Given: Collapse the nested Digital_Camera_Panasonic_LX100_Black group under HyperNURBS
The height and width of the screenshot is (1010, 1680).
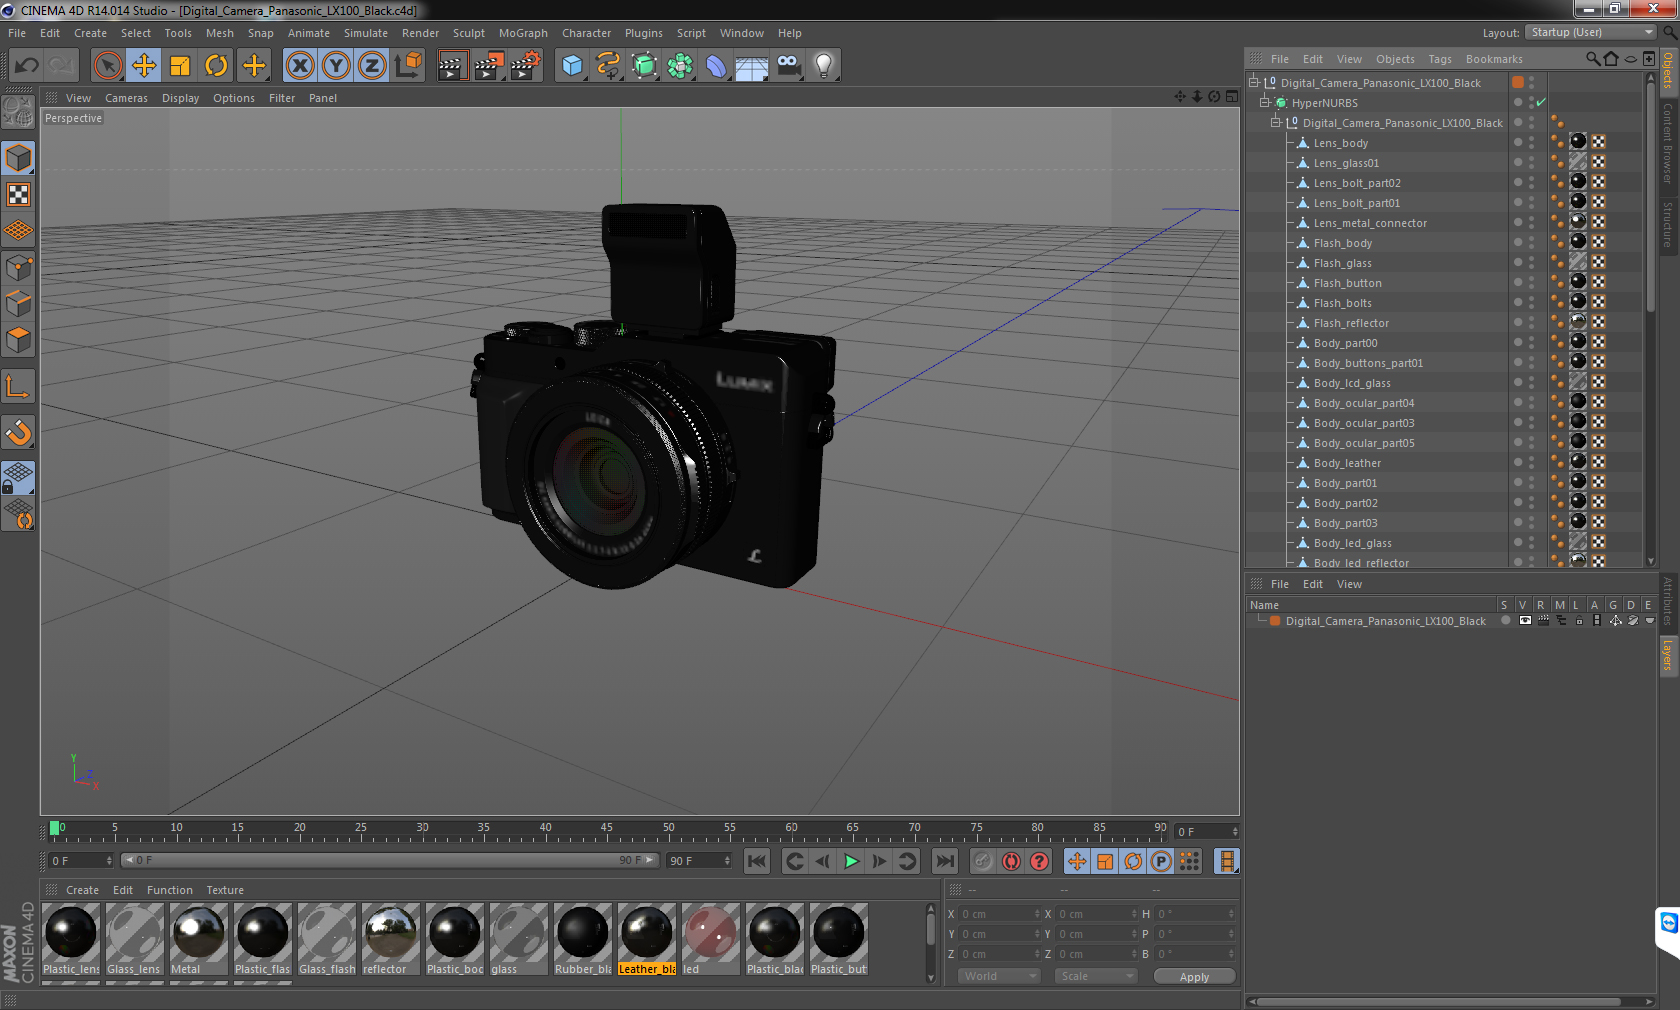Looking at the screenshot, I should pos(1275,123).
